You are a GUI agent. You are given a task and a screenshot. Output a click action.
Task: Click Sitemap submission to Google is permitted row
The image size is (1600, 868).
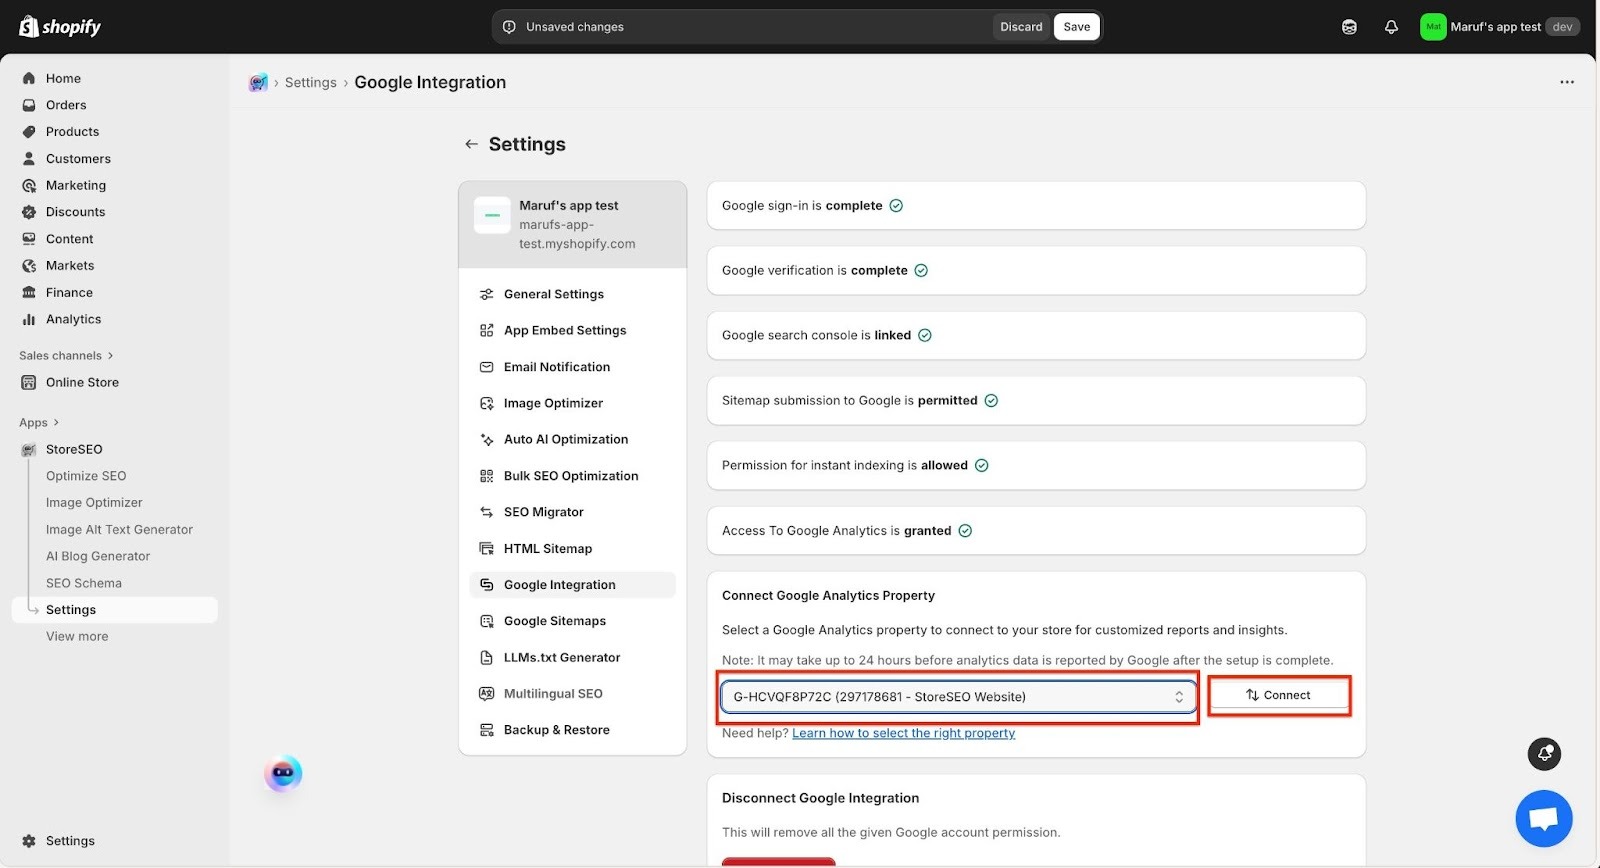click(x=1036, y=400)
